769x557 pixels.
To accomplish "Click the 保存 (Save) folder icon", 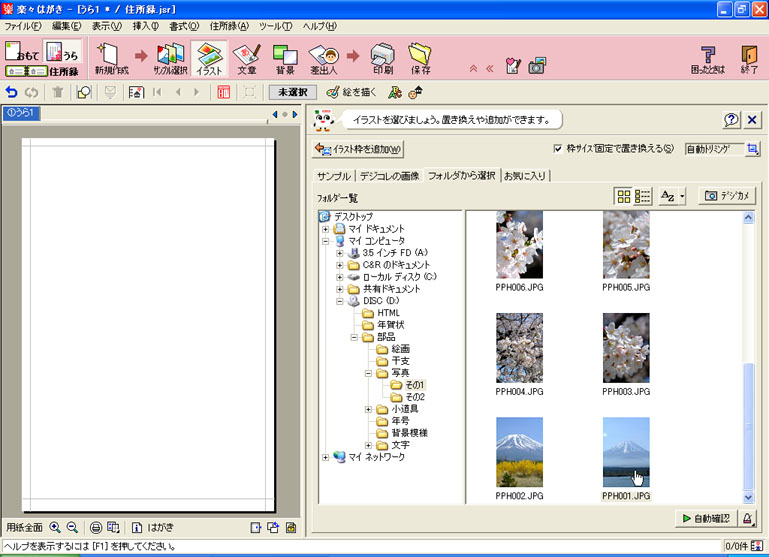I will click(419, 58).
